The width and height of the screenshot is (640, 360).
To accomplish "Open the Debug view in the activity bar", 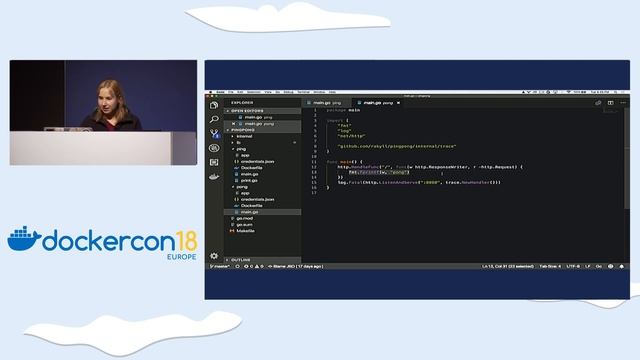I will coord(214,148).
